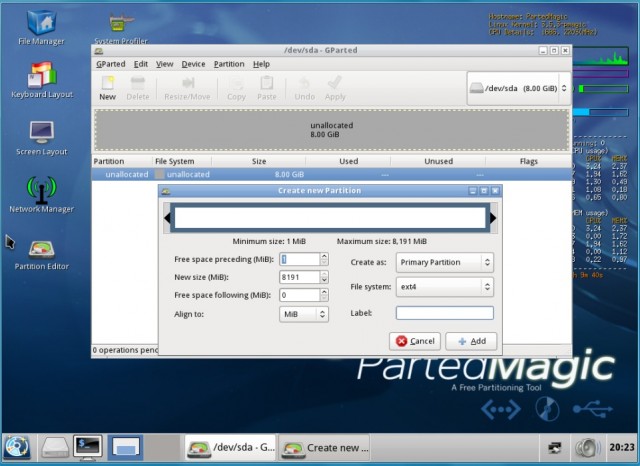
Task: Open the View menu
Action: point(164,64)
